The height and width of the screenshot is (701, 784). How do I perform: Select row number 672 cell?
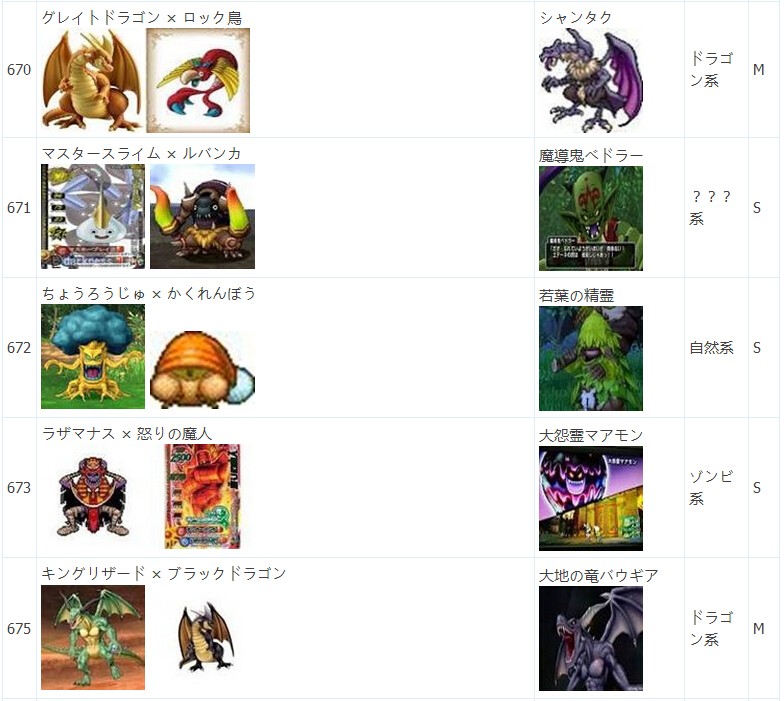pos(19,348)
